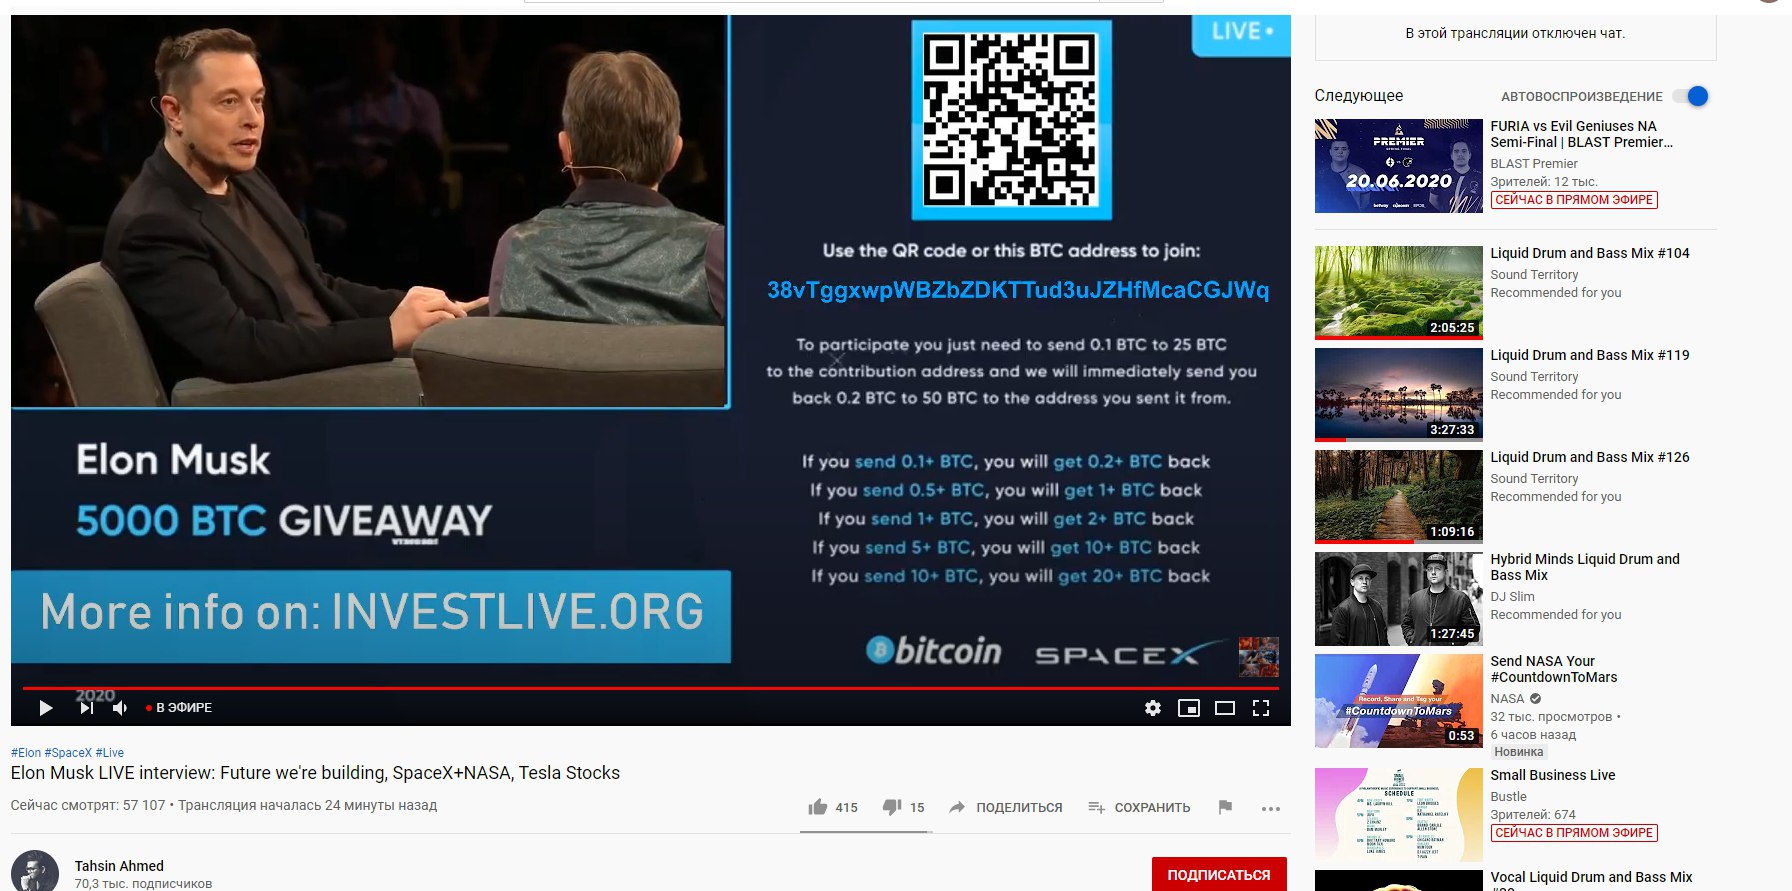
Task: Click the main video title
Action: pos(315,773)
